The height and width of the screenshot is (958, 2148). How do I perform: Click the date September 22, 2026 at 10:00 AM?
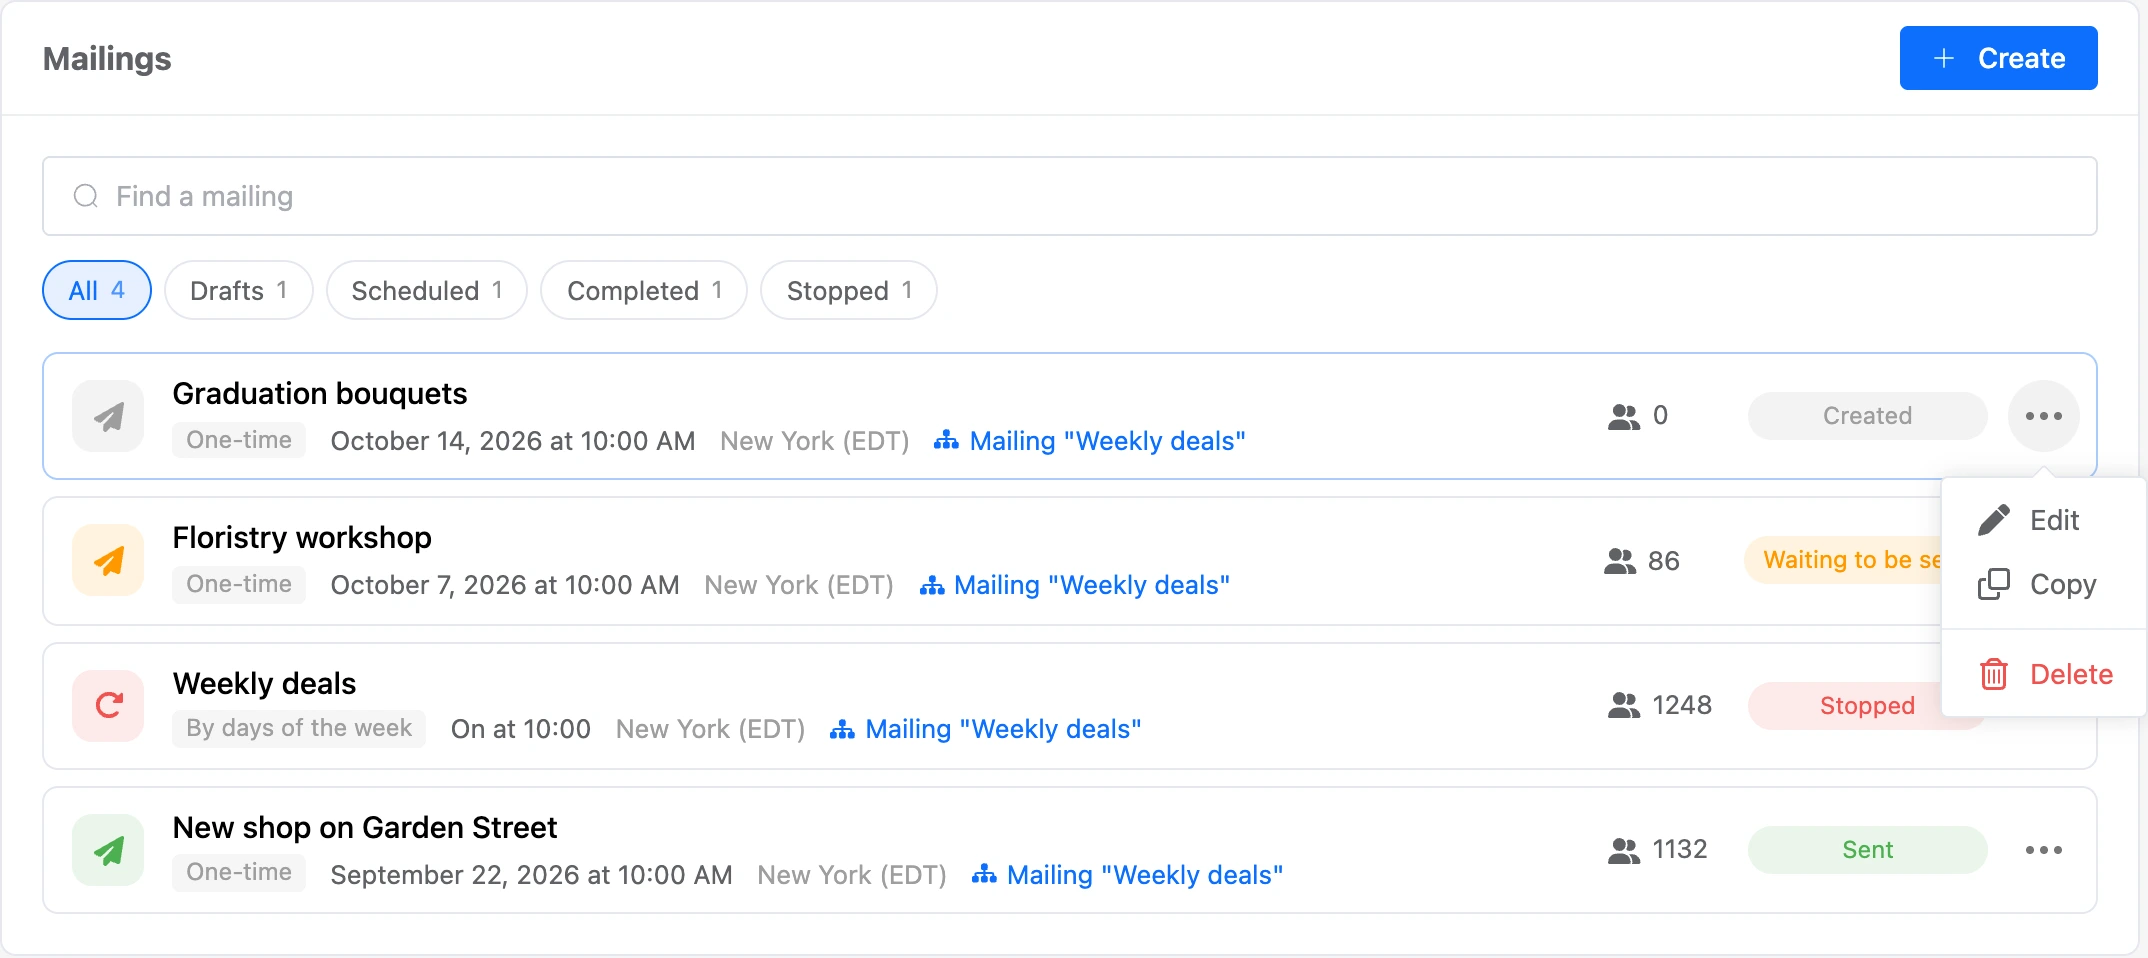tap(531, 875)
